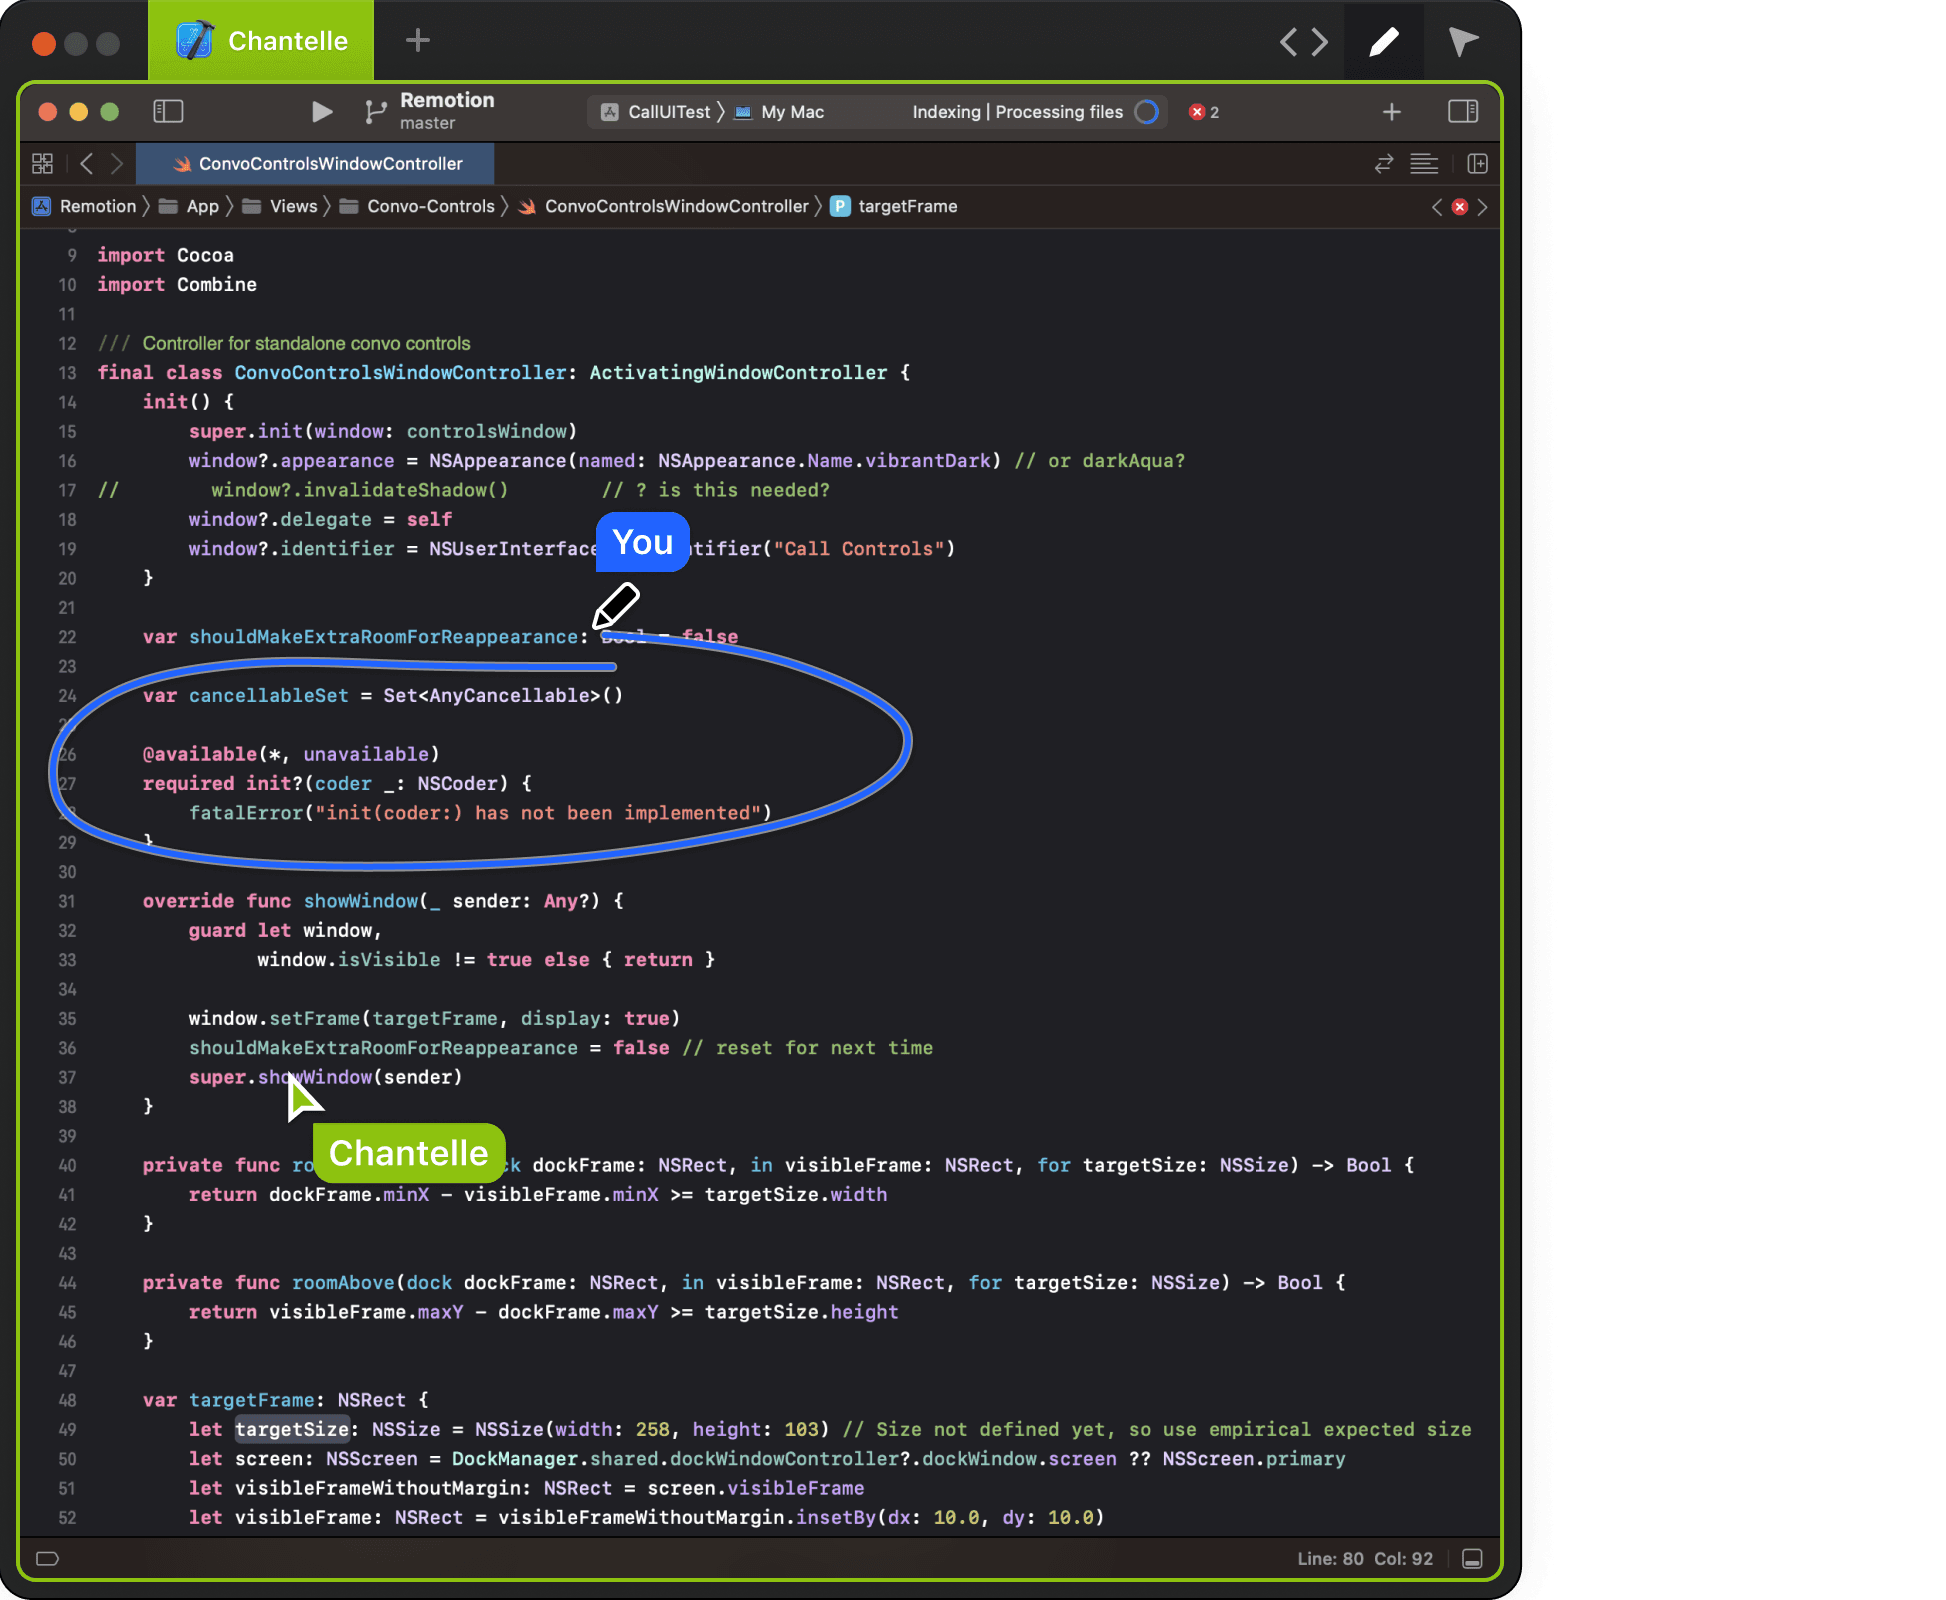
Task: Click the Indexing Processing files status
Action: coord(1017,112)
